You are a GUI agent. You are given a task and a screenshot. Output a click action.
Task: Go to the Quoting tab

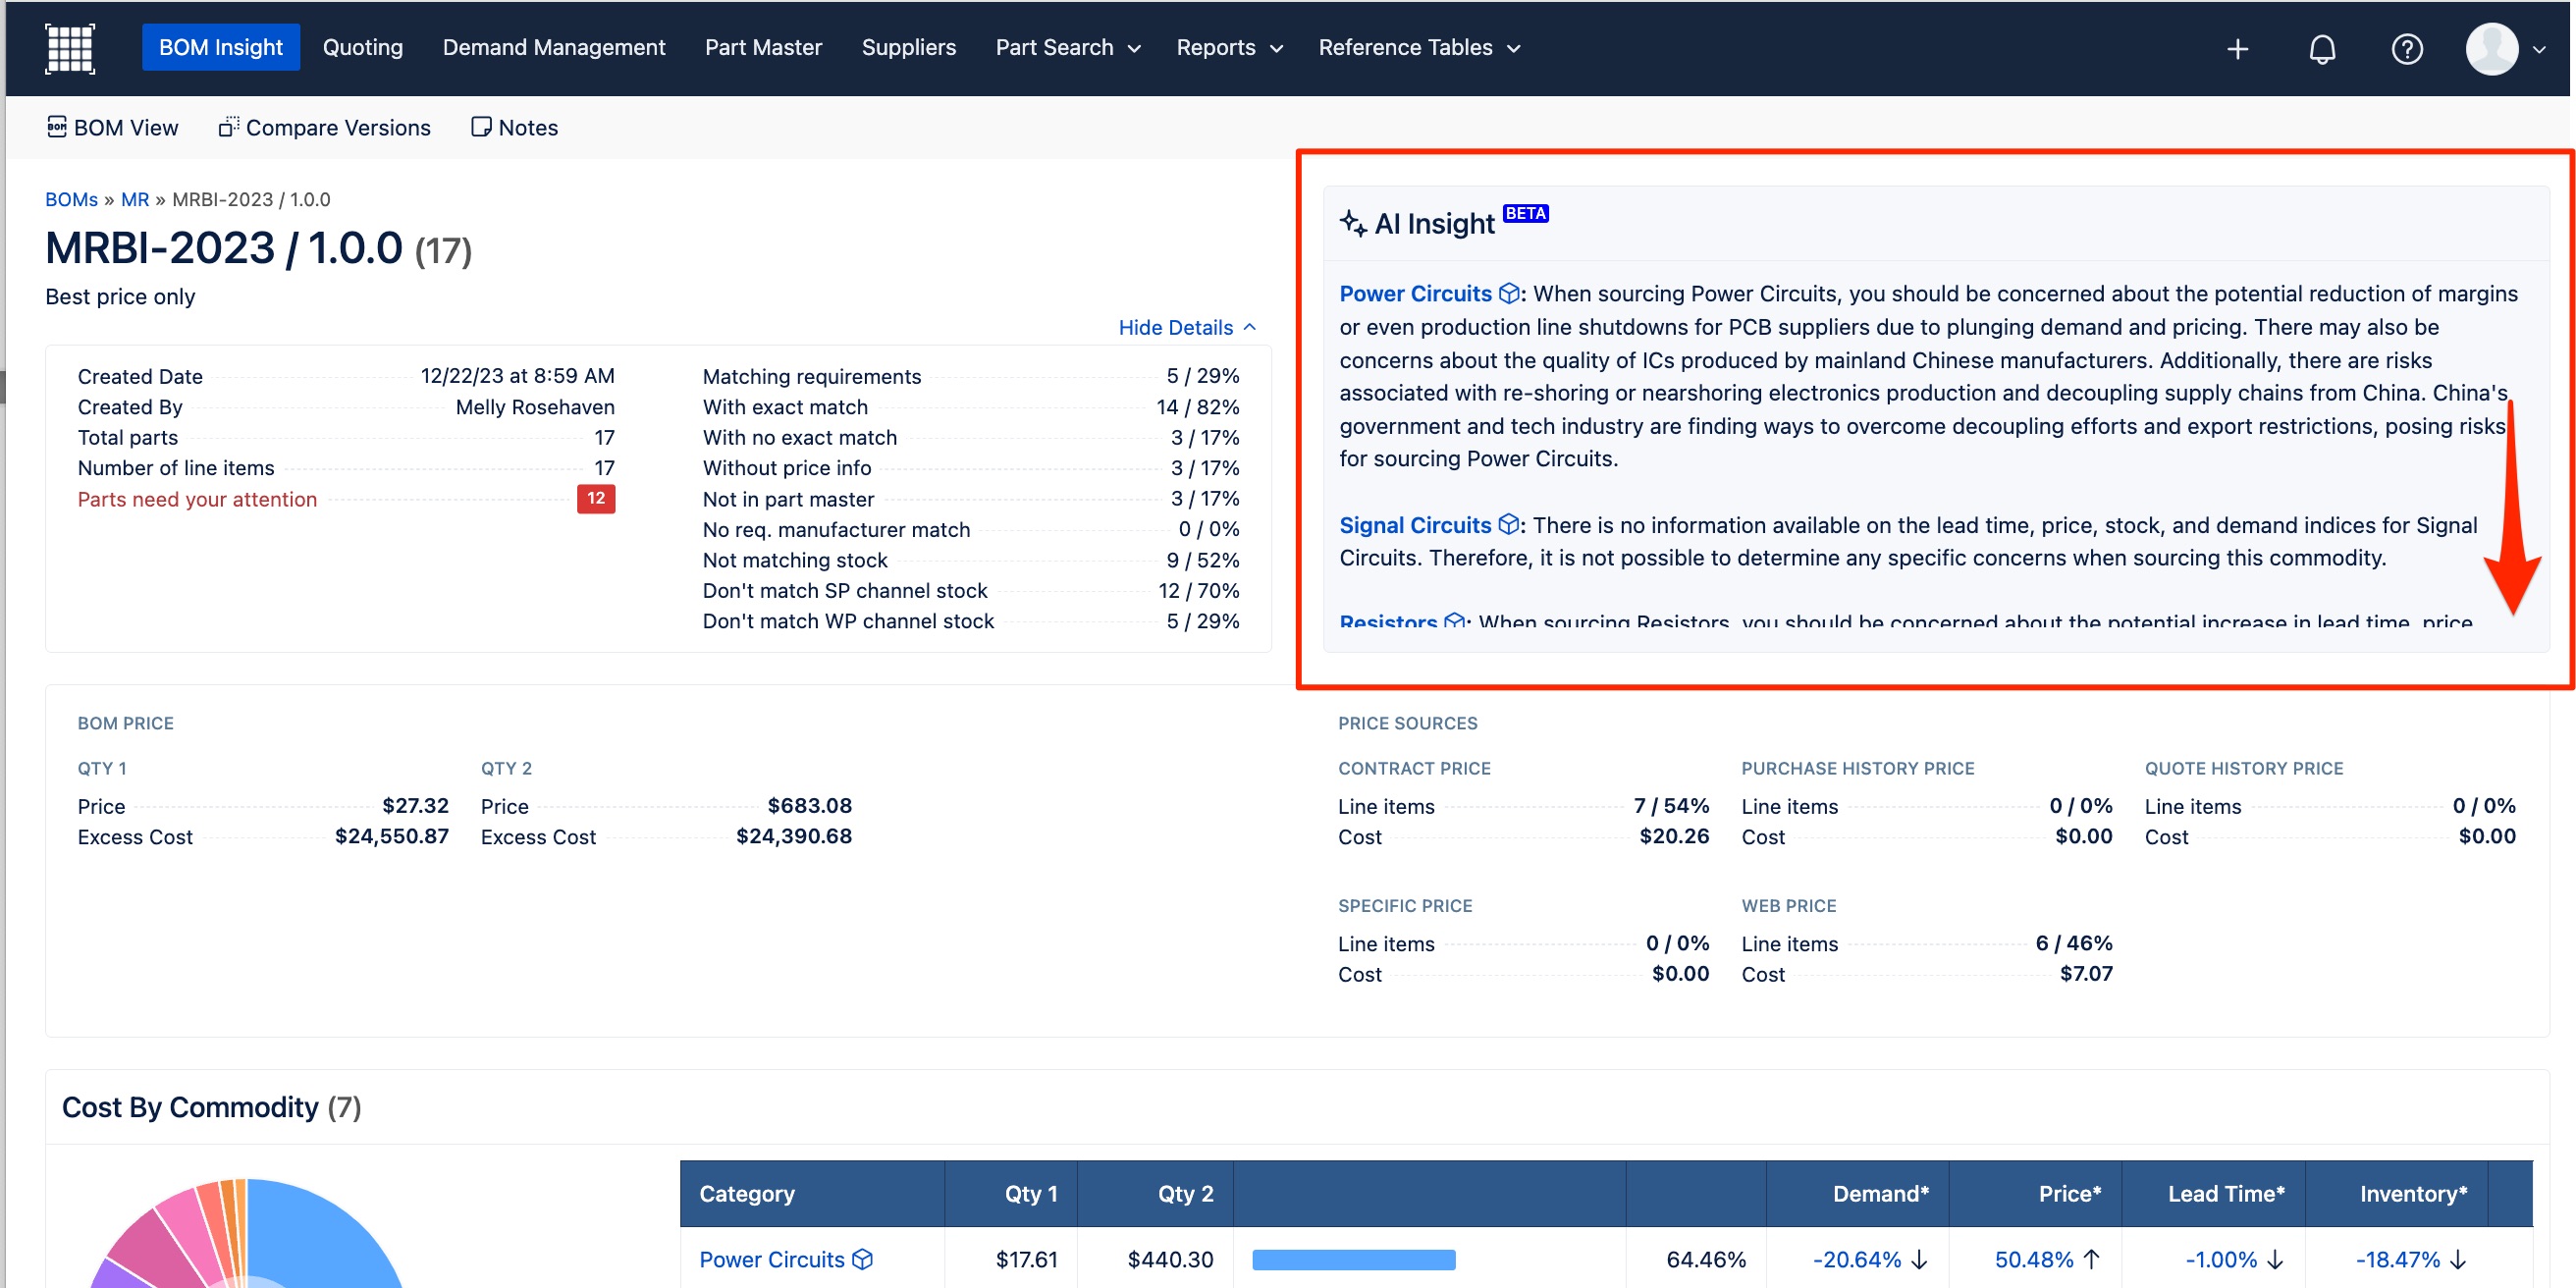click(363, 47)
